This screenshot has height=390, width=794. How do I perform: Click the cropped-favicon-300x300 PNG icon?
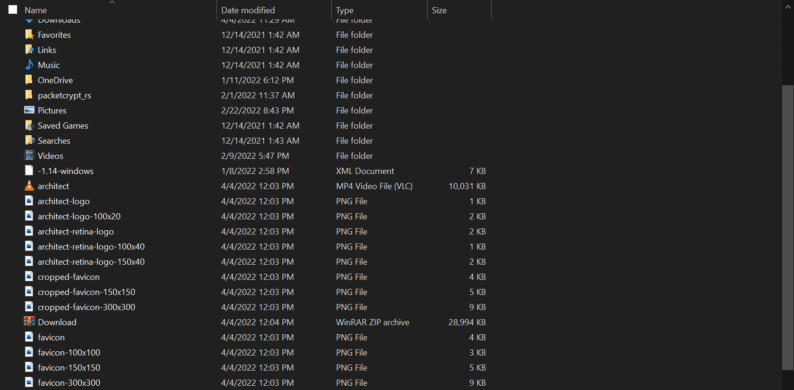[x=29, y=307]
